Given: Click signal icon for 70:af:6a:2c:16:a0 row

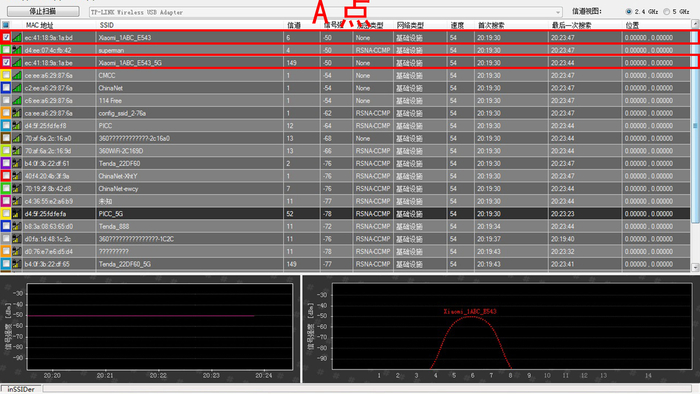Looking at the screenshot, I should pyautogui.click(x=17, y=138).
